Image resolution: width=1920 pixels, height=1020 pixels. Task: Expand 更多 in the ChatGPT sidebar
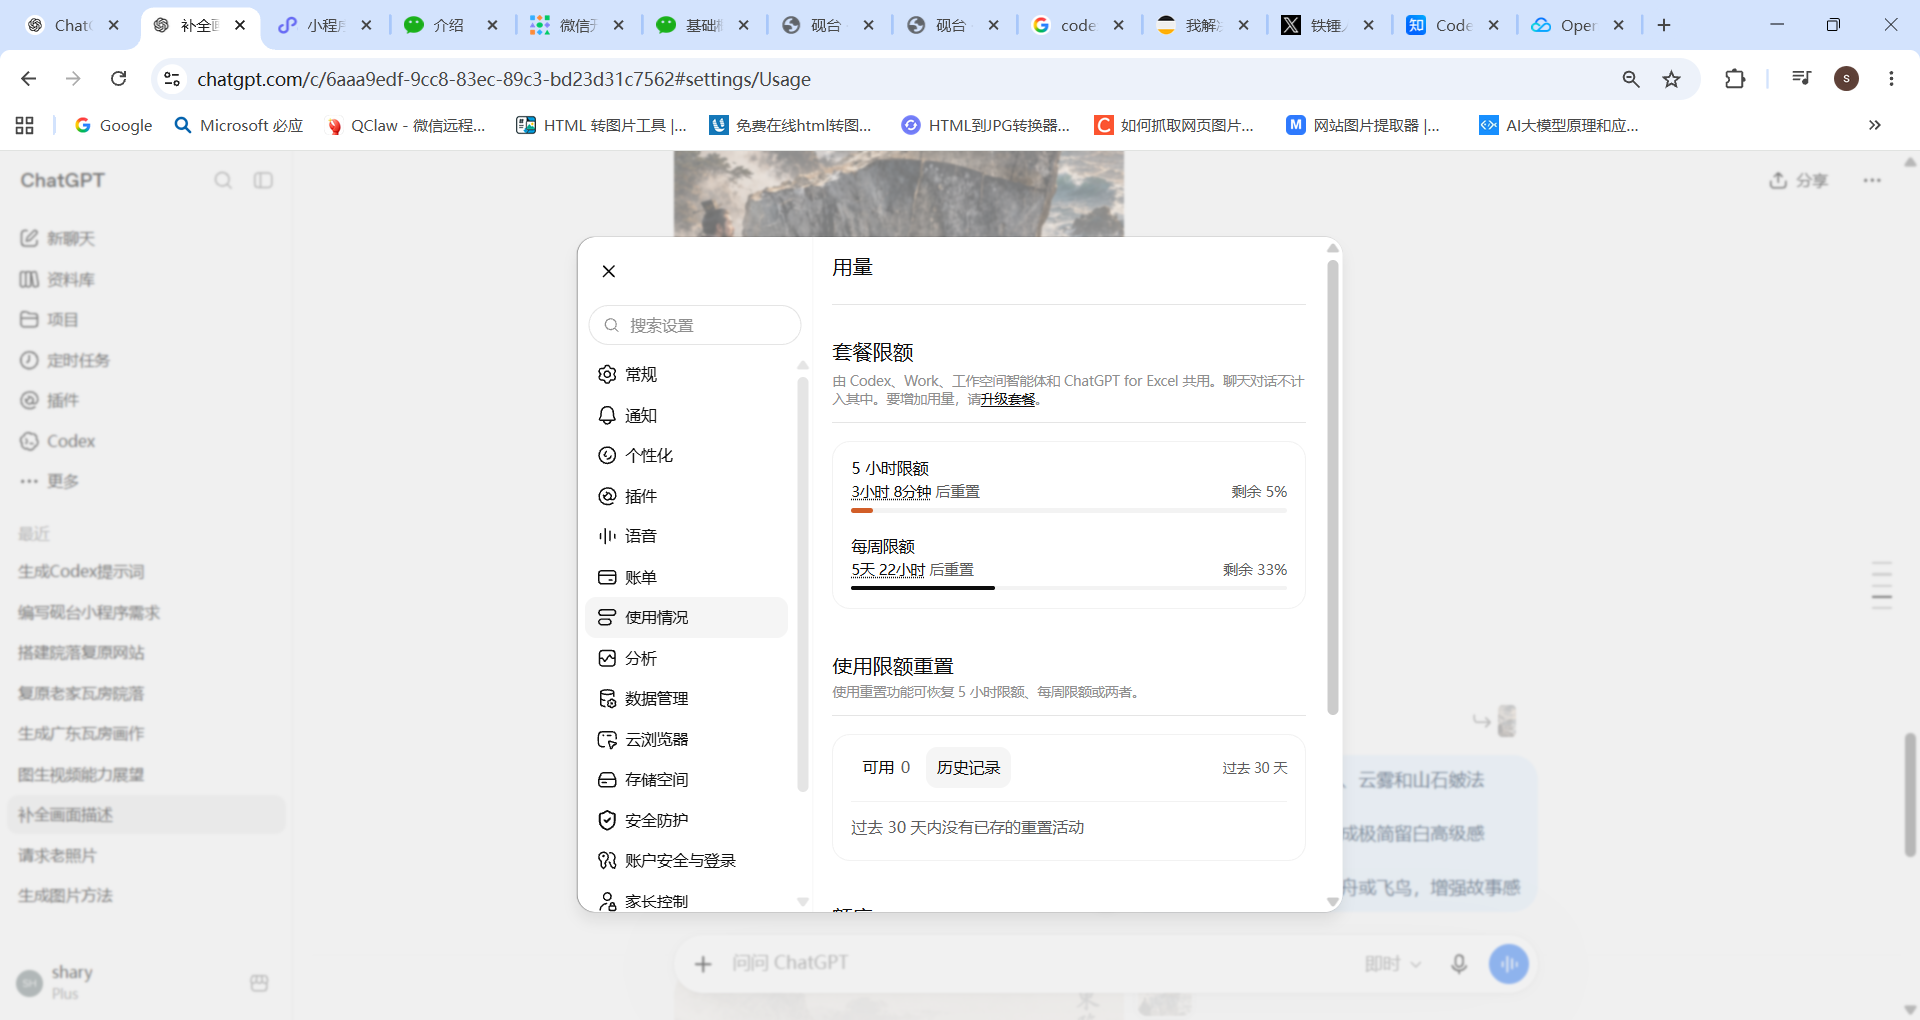(146, 481)
